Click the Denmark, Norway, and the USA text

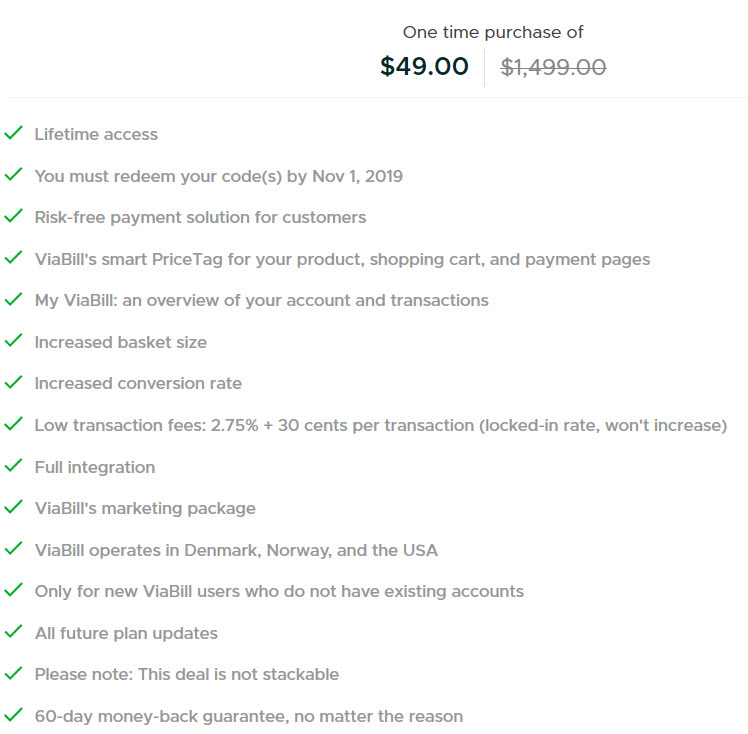click(311, 550)
